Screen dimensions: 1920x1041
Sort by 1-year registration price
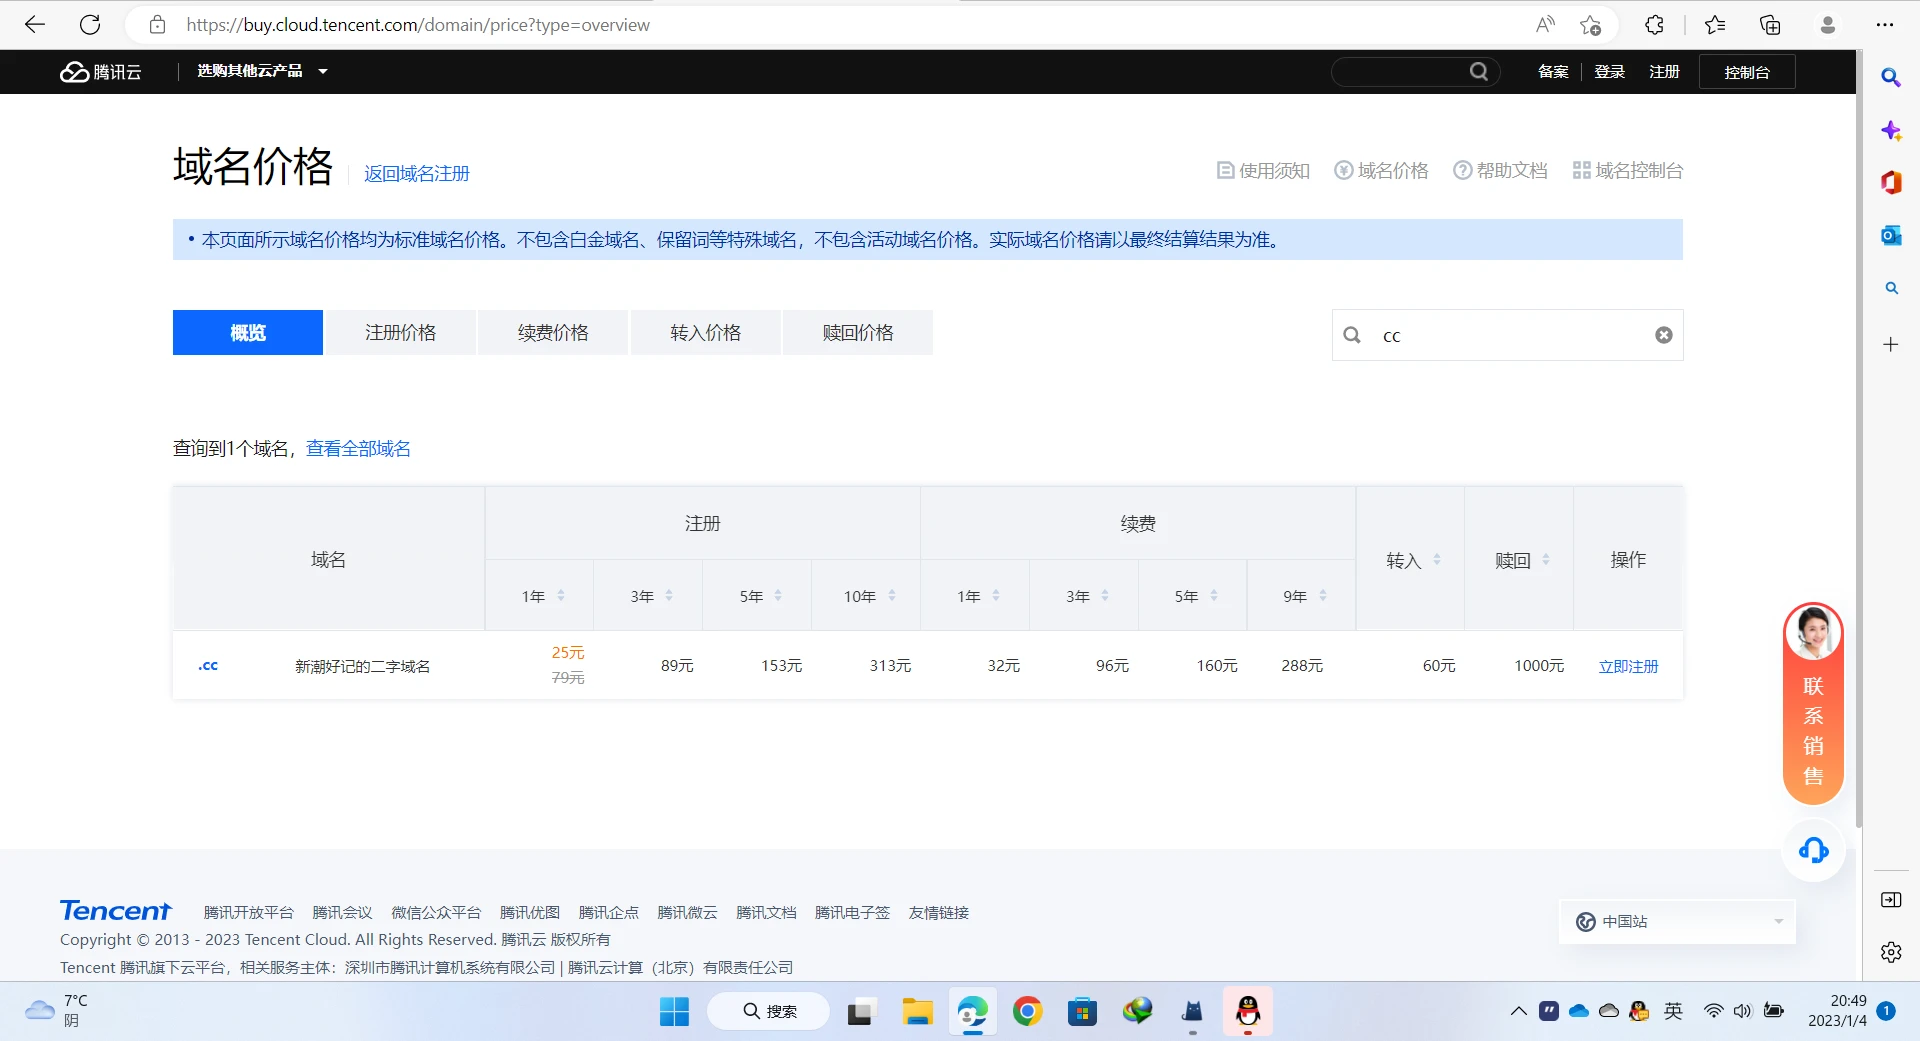[560, 596]
